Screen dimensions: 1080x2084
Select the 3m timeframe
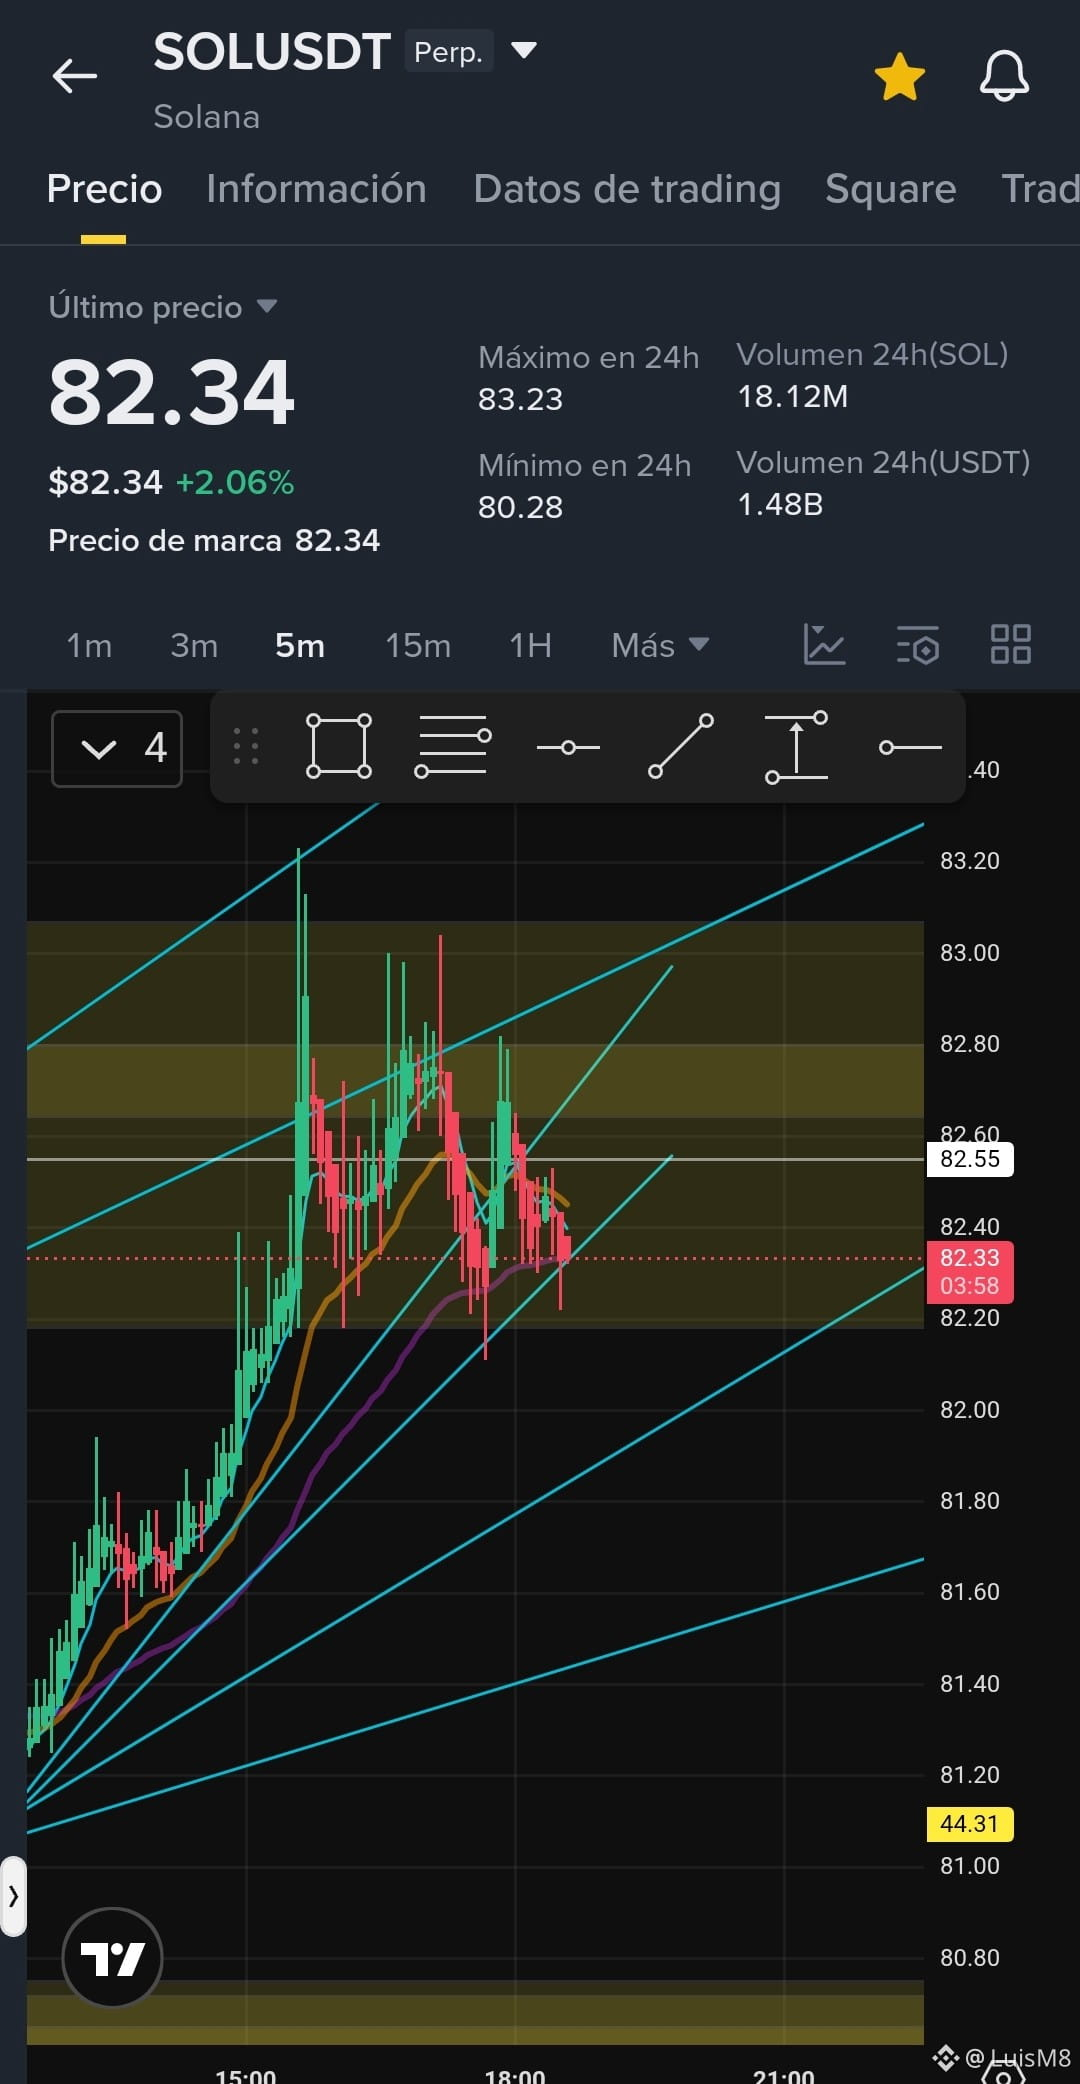pyautogui.click(x=194, y=646)
